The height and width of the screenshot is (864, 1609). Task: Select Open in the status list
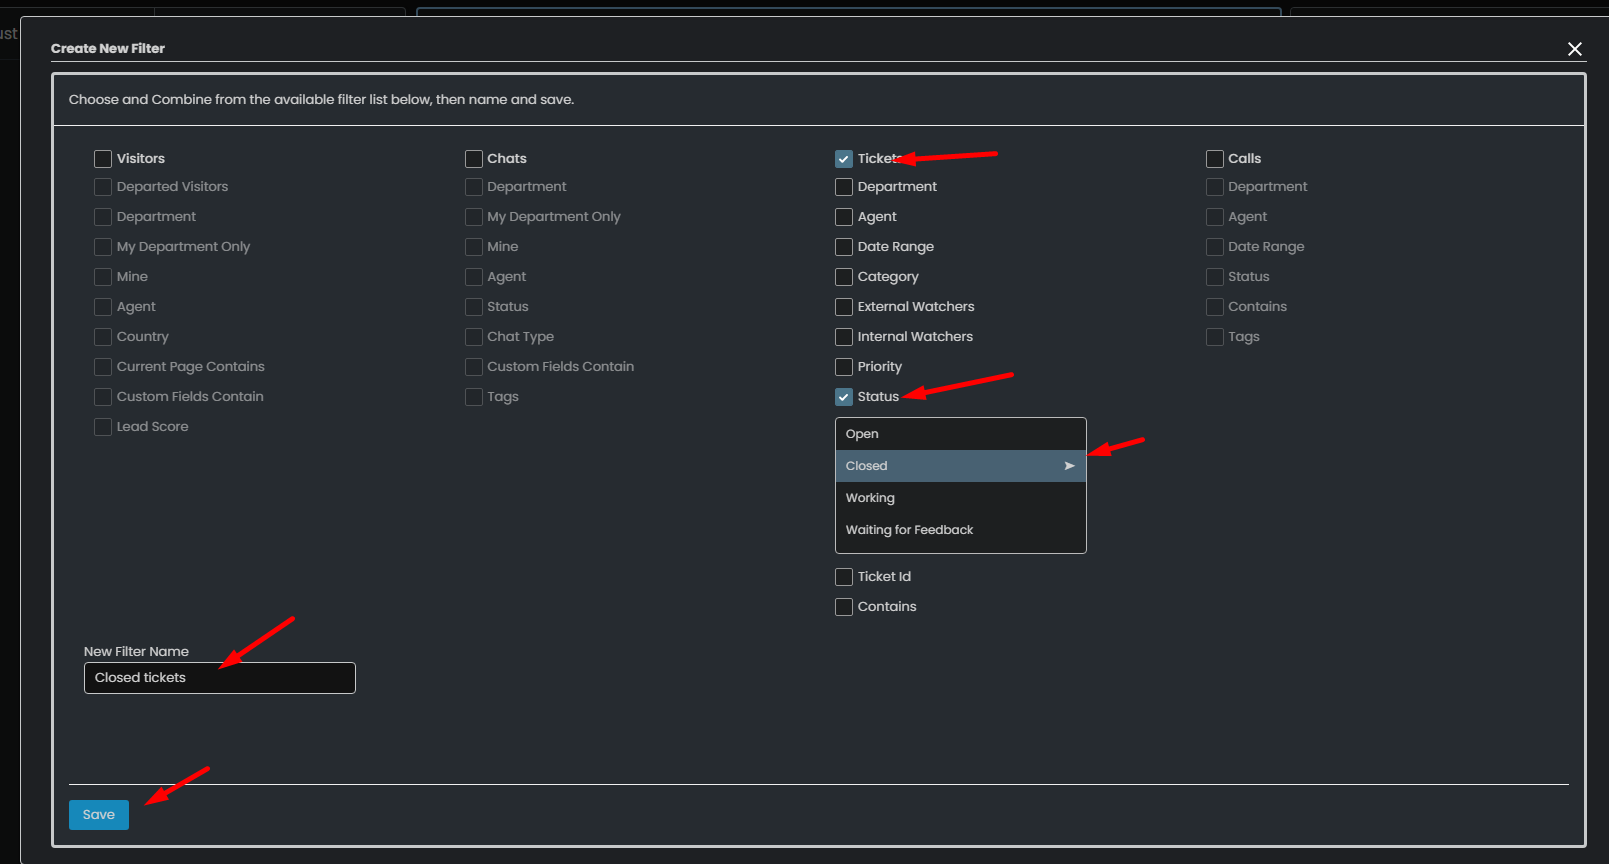pyautogui.click(x=862, y=434)
